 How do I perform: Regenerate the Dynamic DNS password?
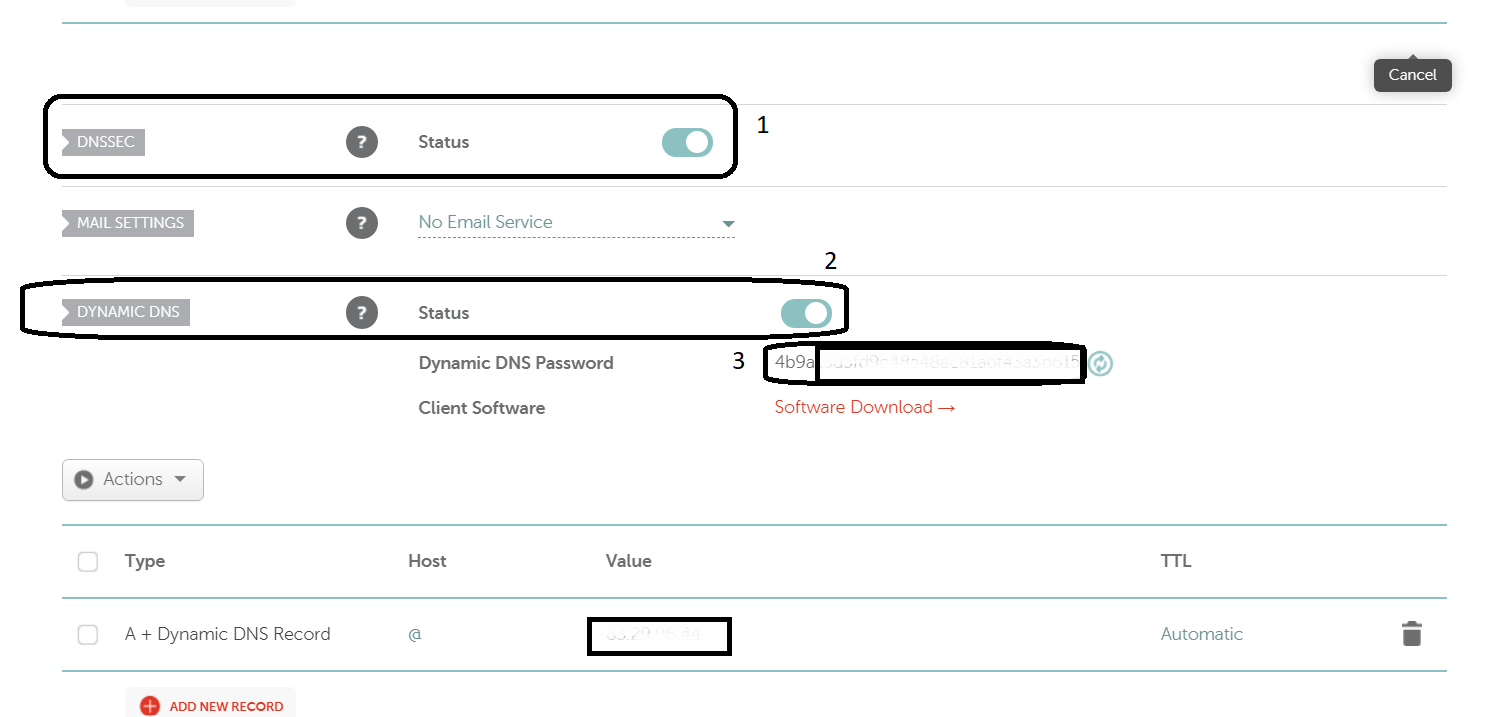tap(1100, 363)
